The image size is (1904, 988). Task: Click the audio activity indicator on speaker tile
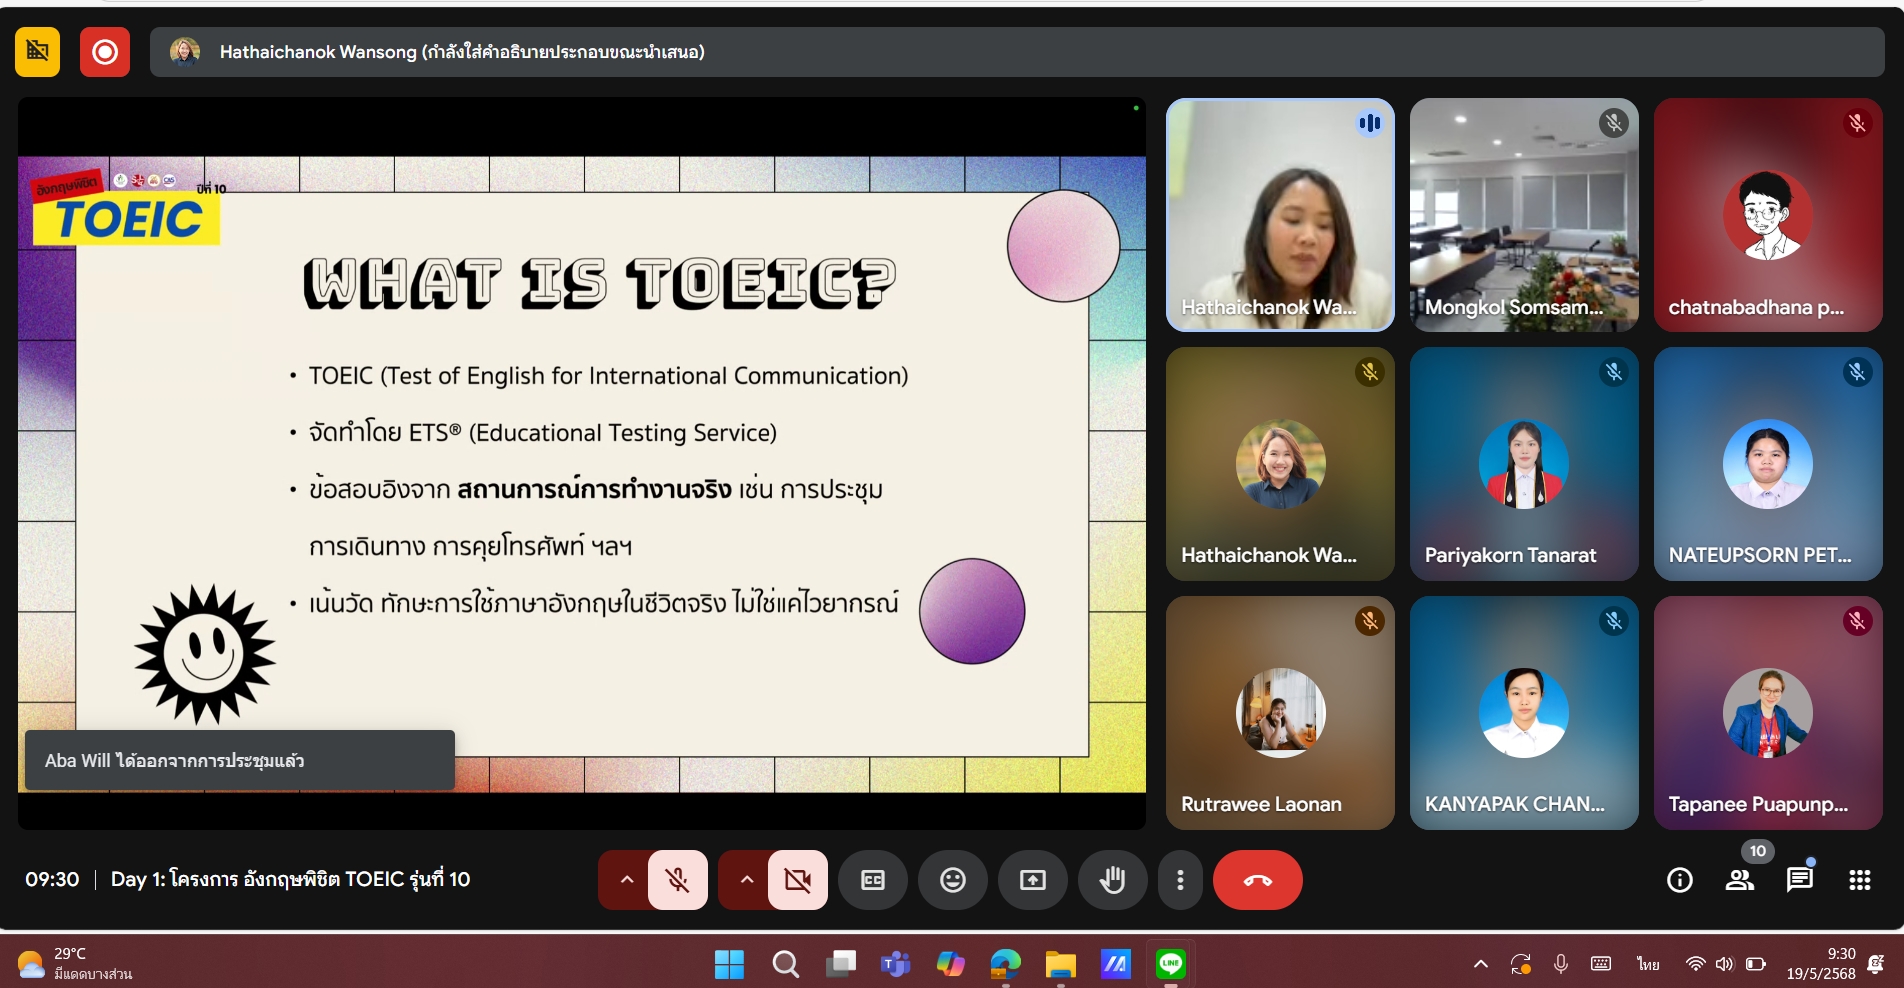(x=1369, y=123)
